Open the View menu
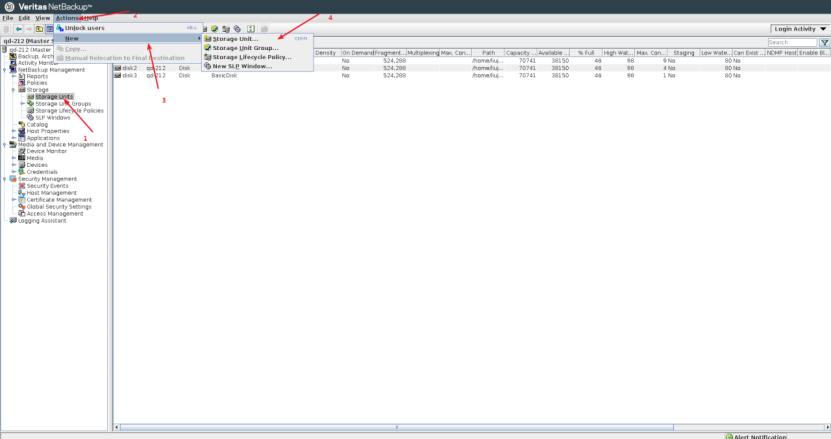 tap(42, 18)
